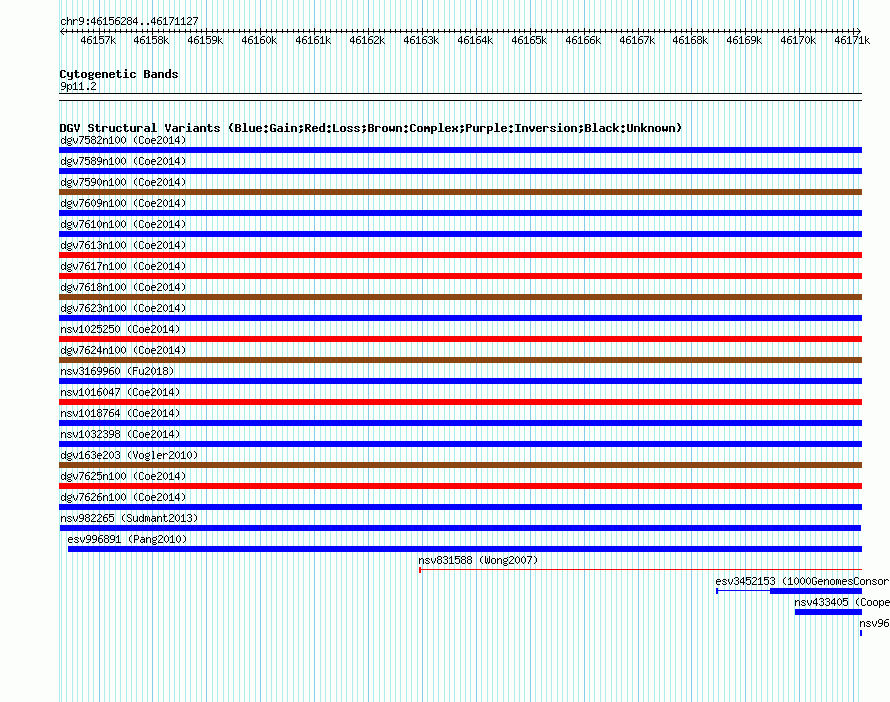
Task: Click the dgv7582n100 (Coe2014) variant label
Action: pos(123,140)
